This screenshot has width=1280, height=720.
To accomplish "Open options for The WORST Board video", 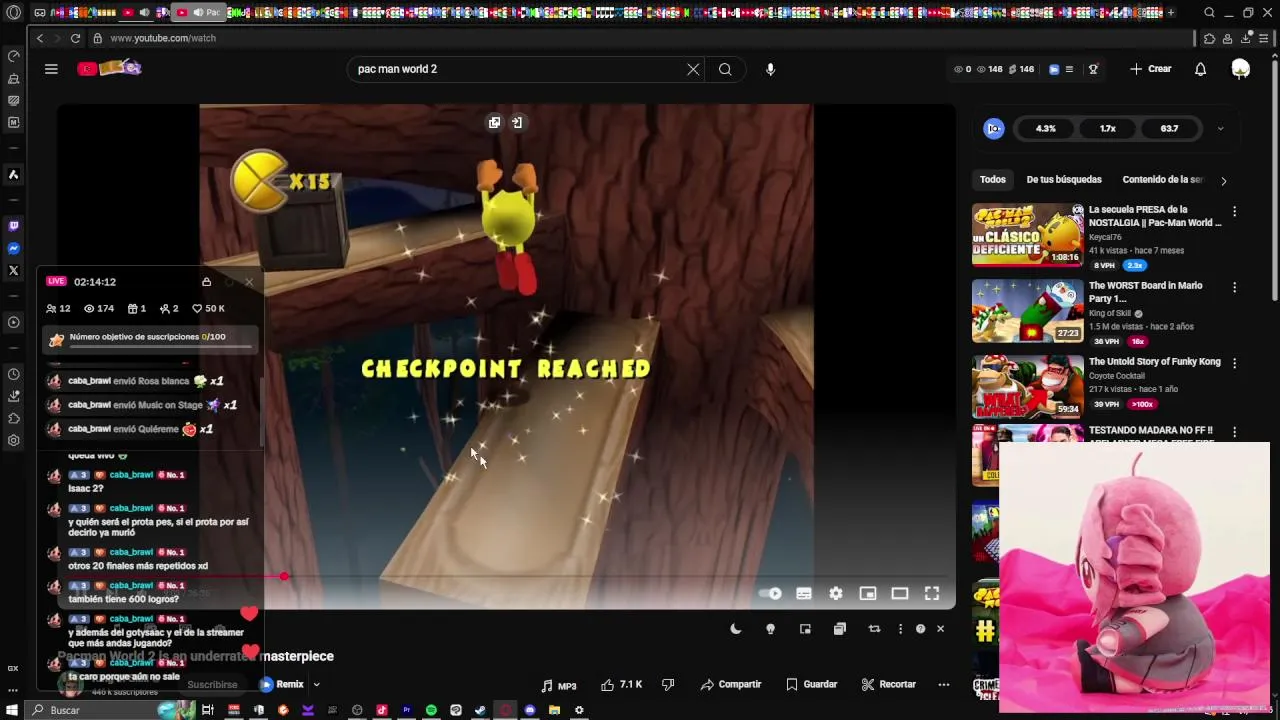I will (1234, 288).
